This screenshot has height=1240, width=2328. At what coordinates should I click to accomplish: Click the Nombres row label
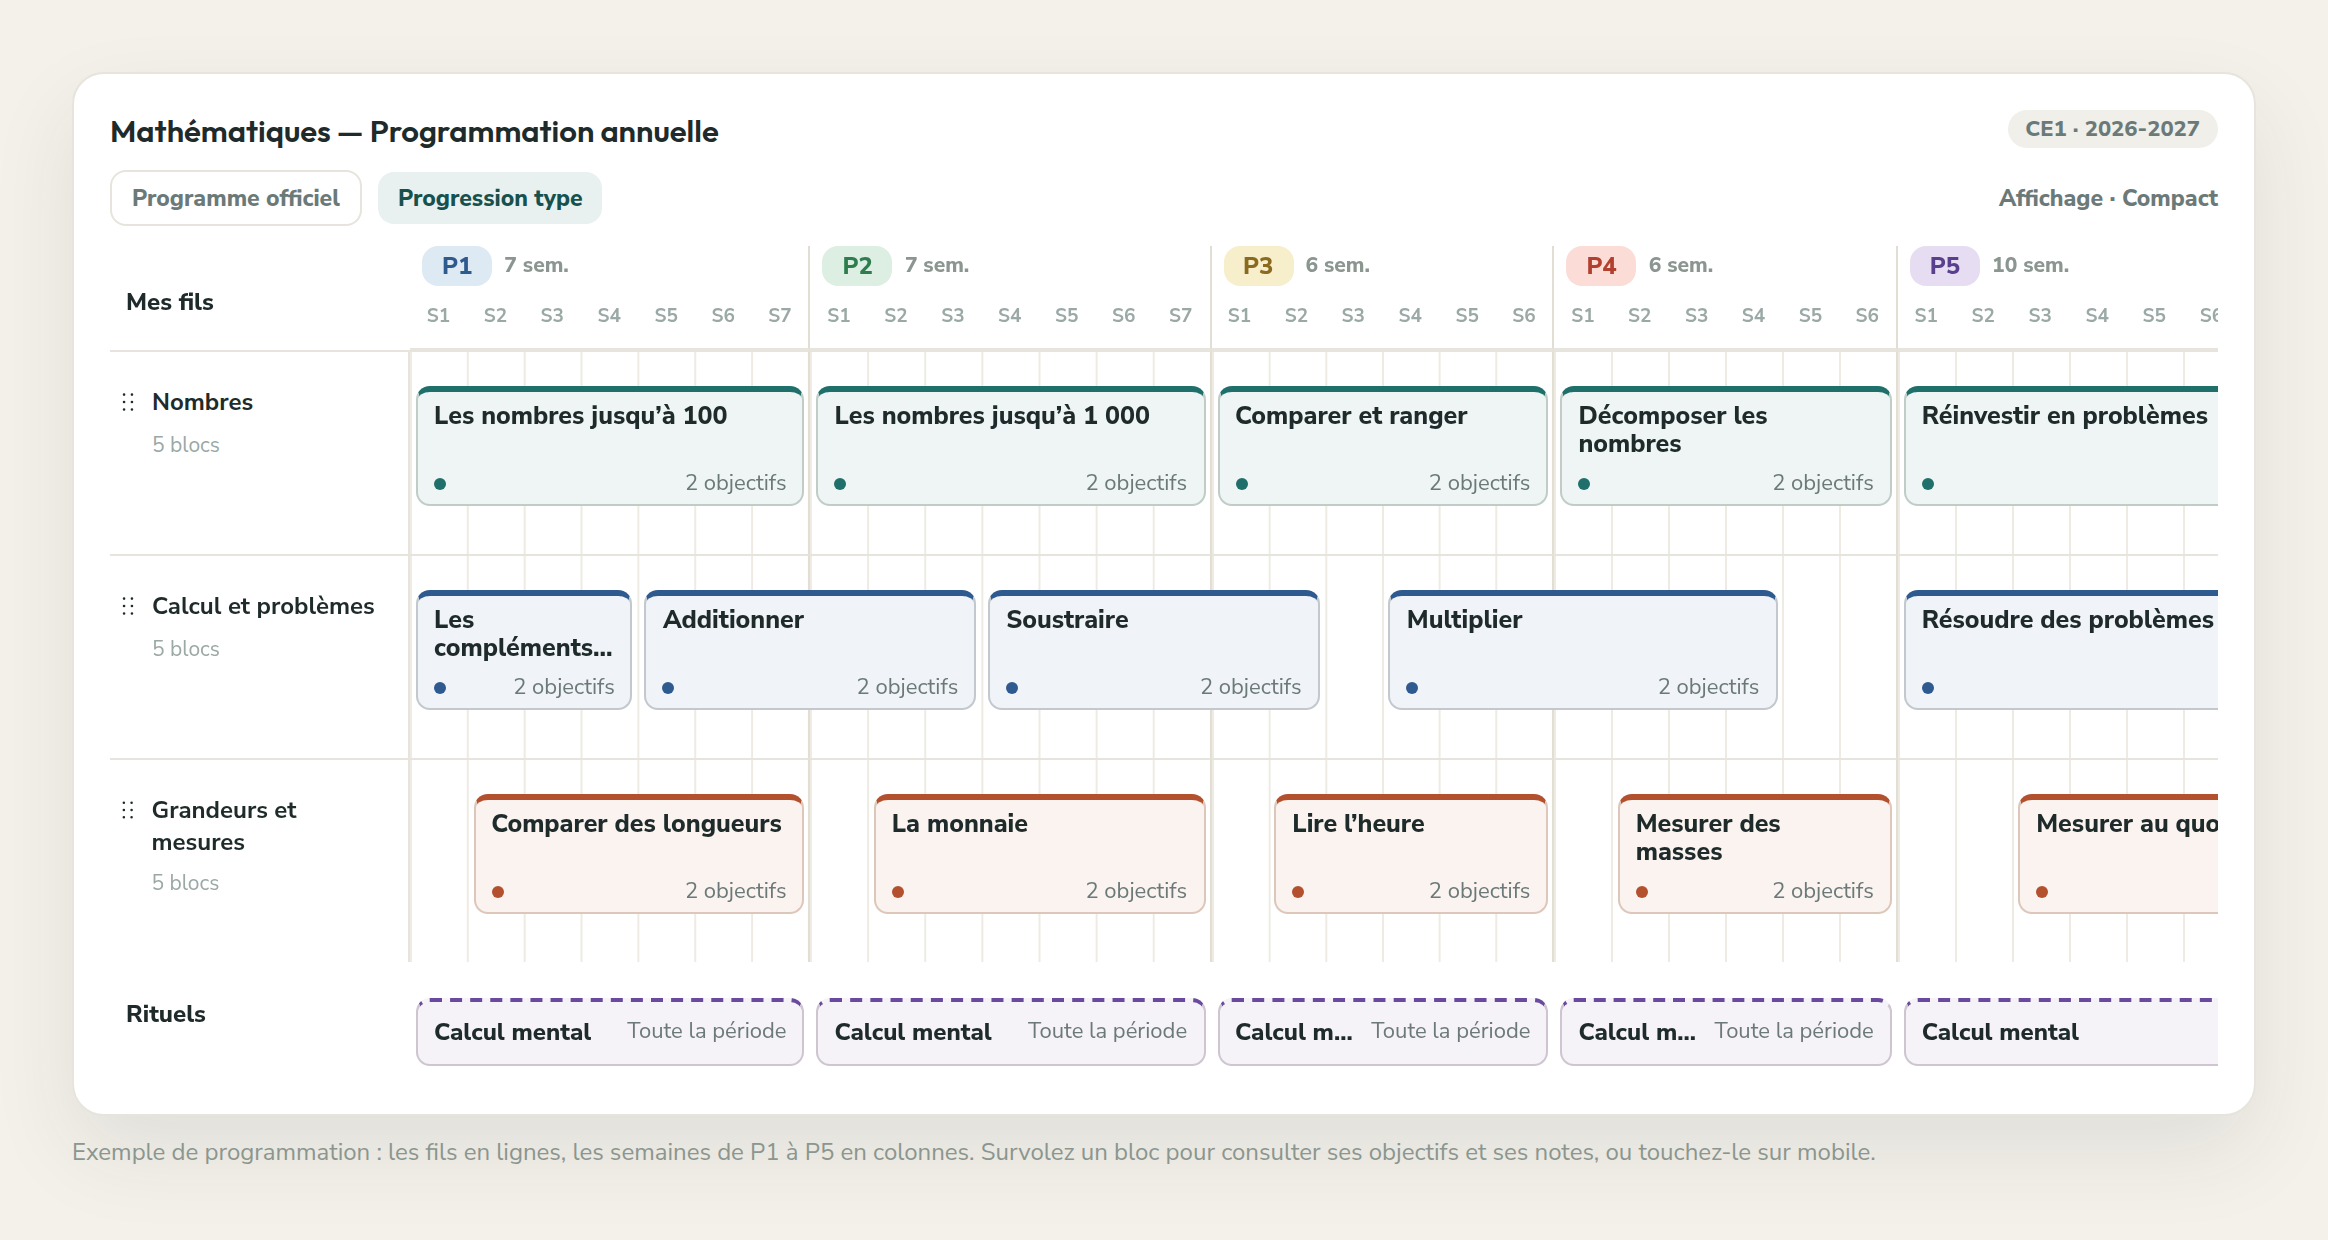point(202,402)
